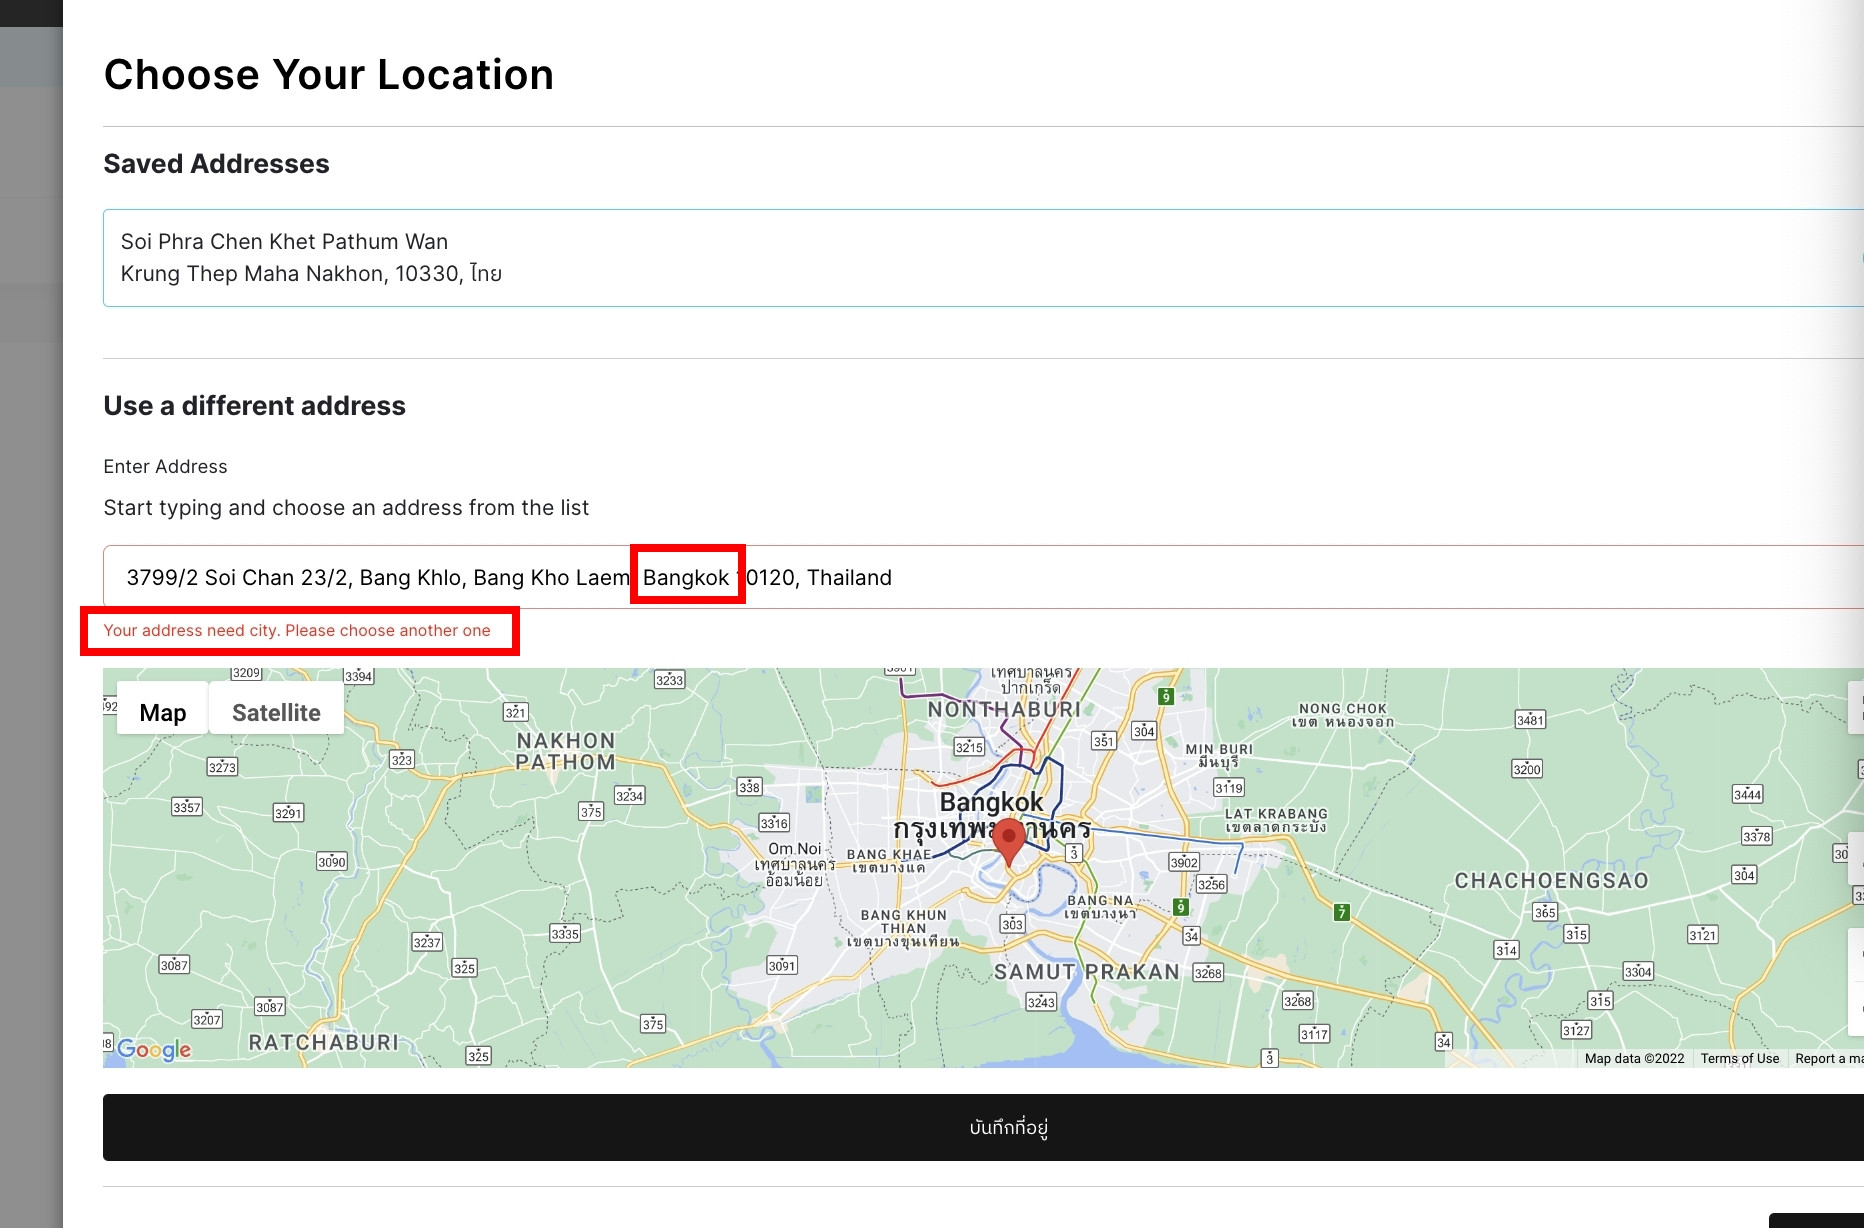The width and height of the screenshot is (1864, 1228).
Task: Select the saved Soi Phra Chen address card
Action: pyautogui.click(x=983, y=258)
